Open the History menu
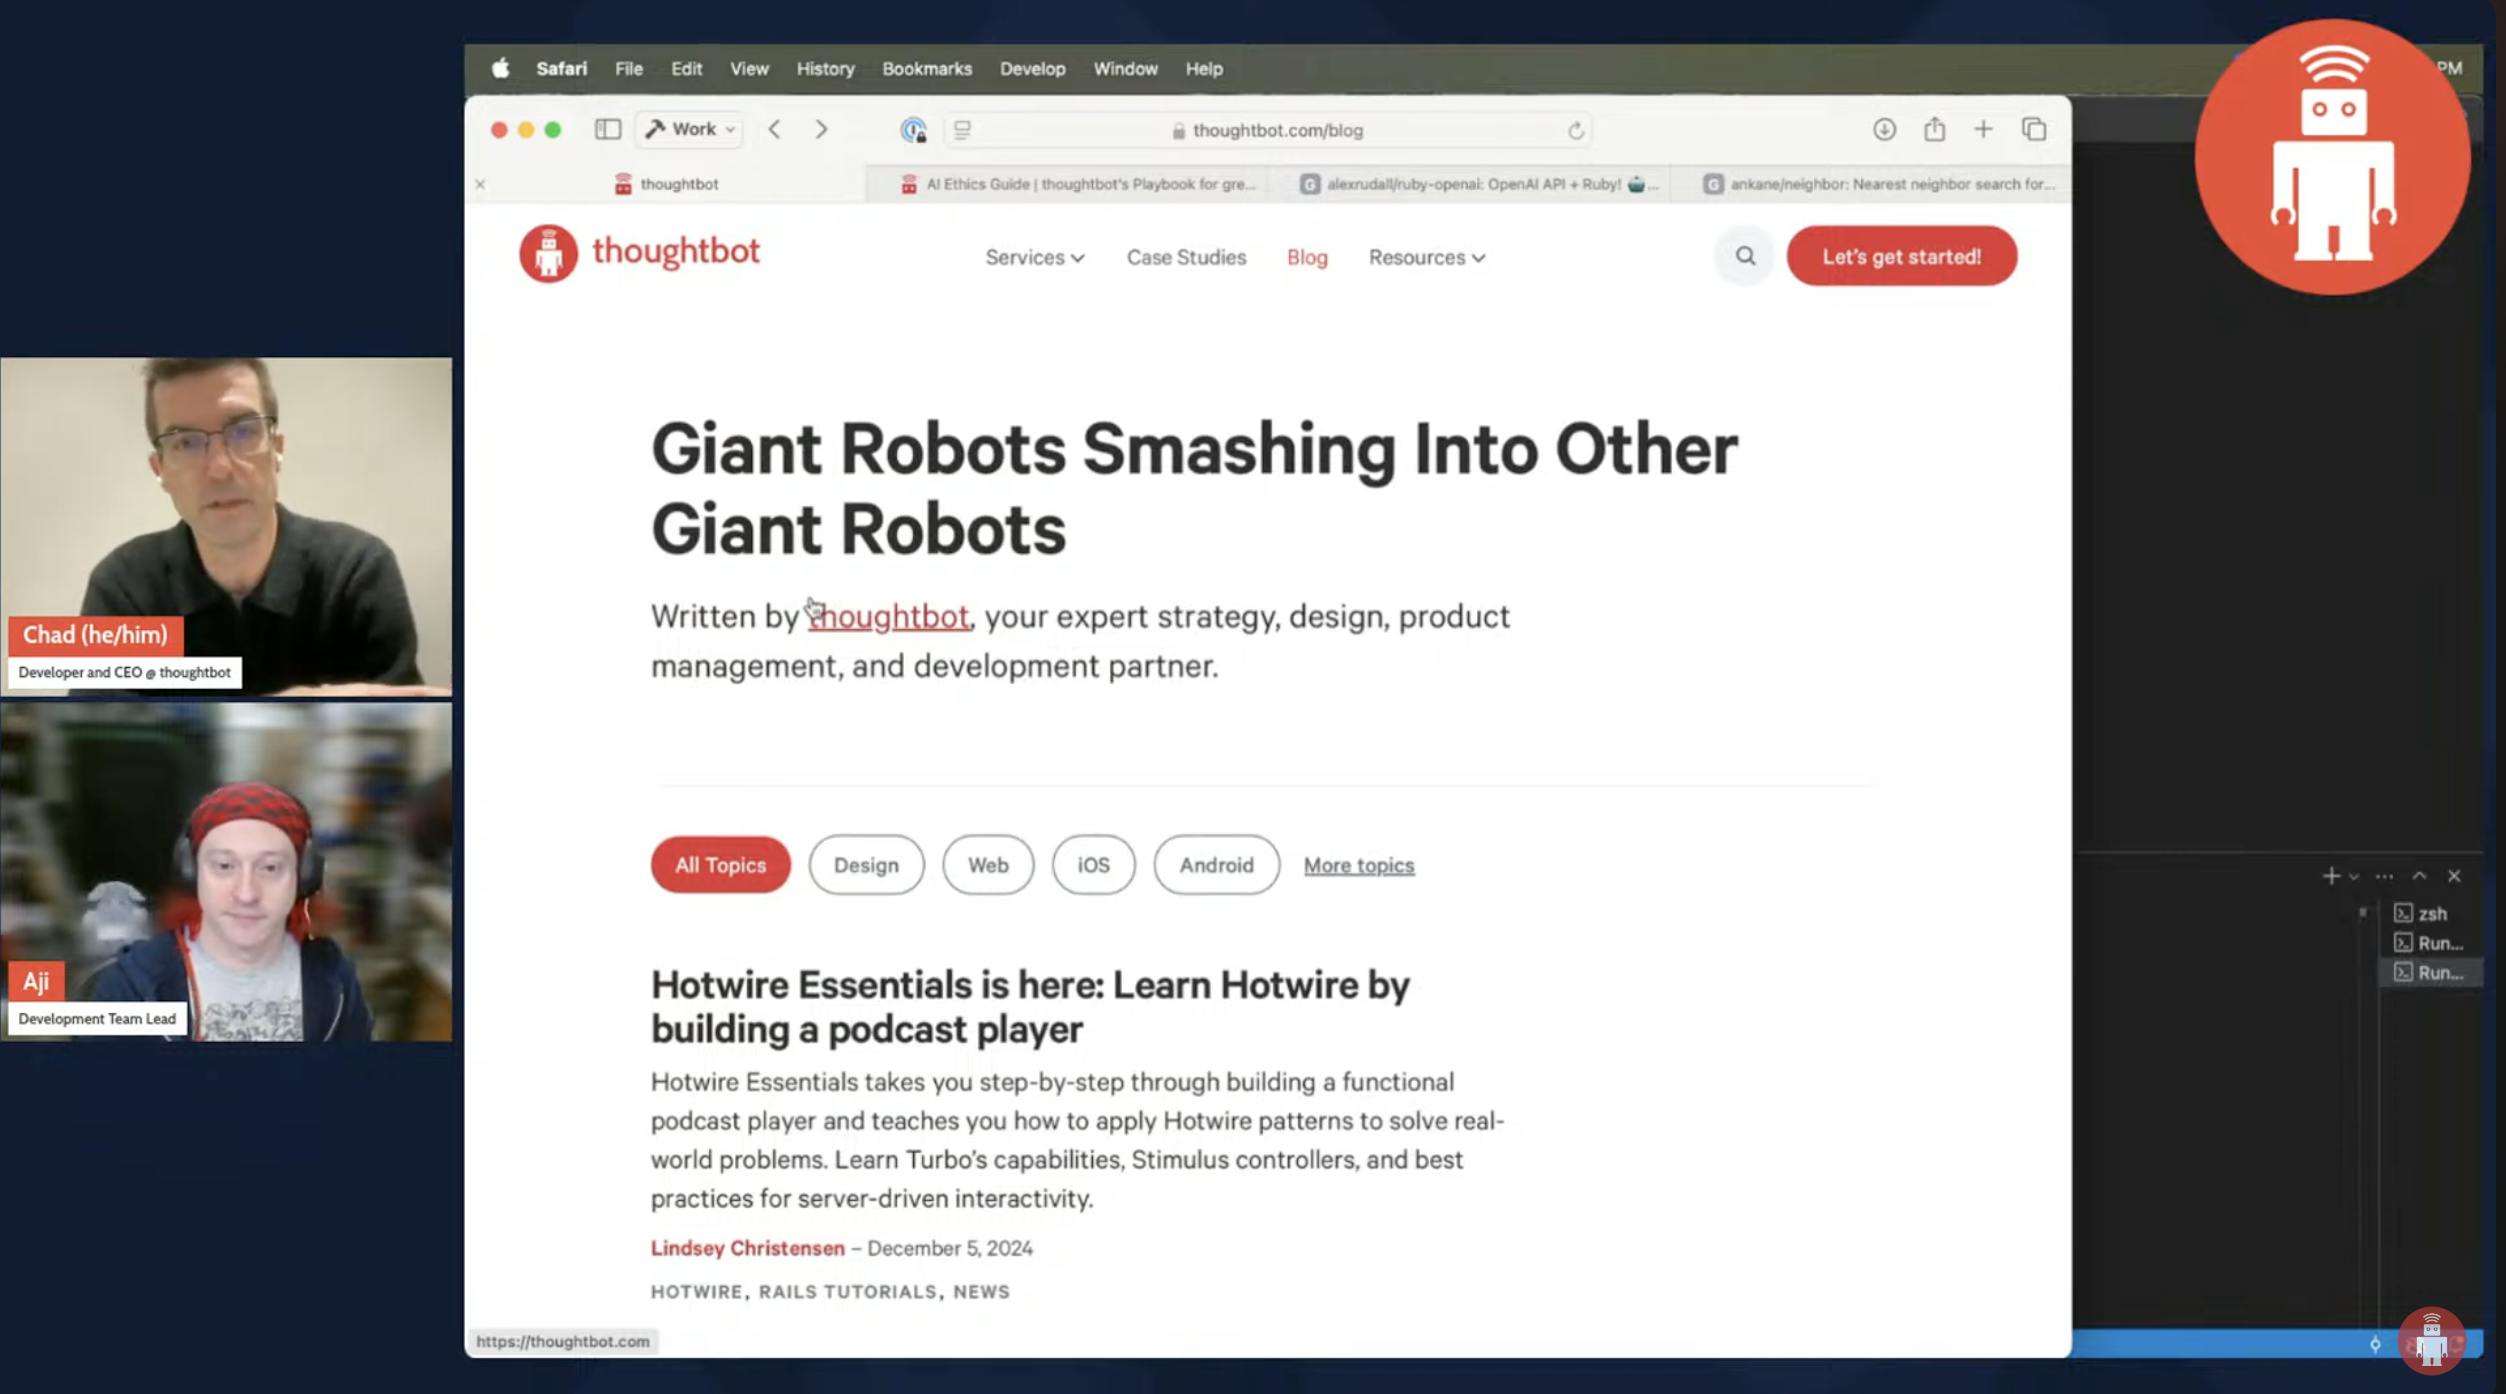Screen dimensions: 2506x1394 tap(825, 68)
